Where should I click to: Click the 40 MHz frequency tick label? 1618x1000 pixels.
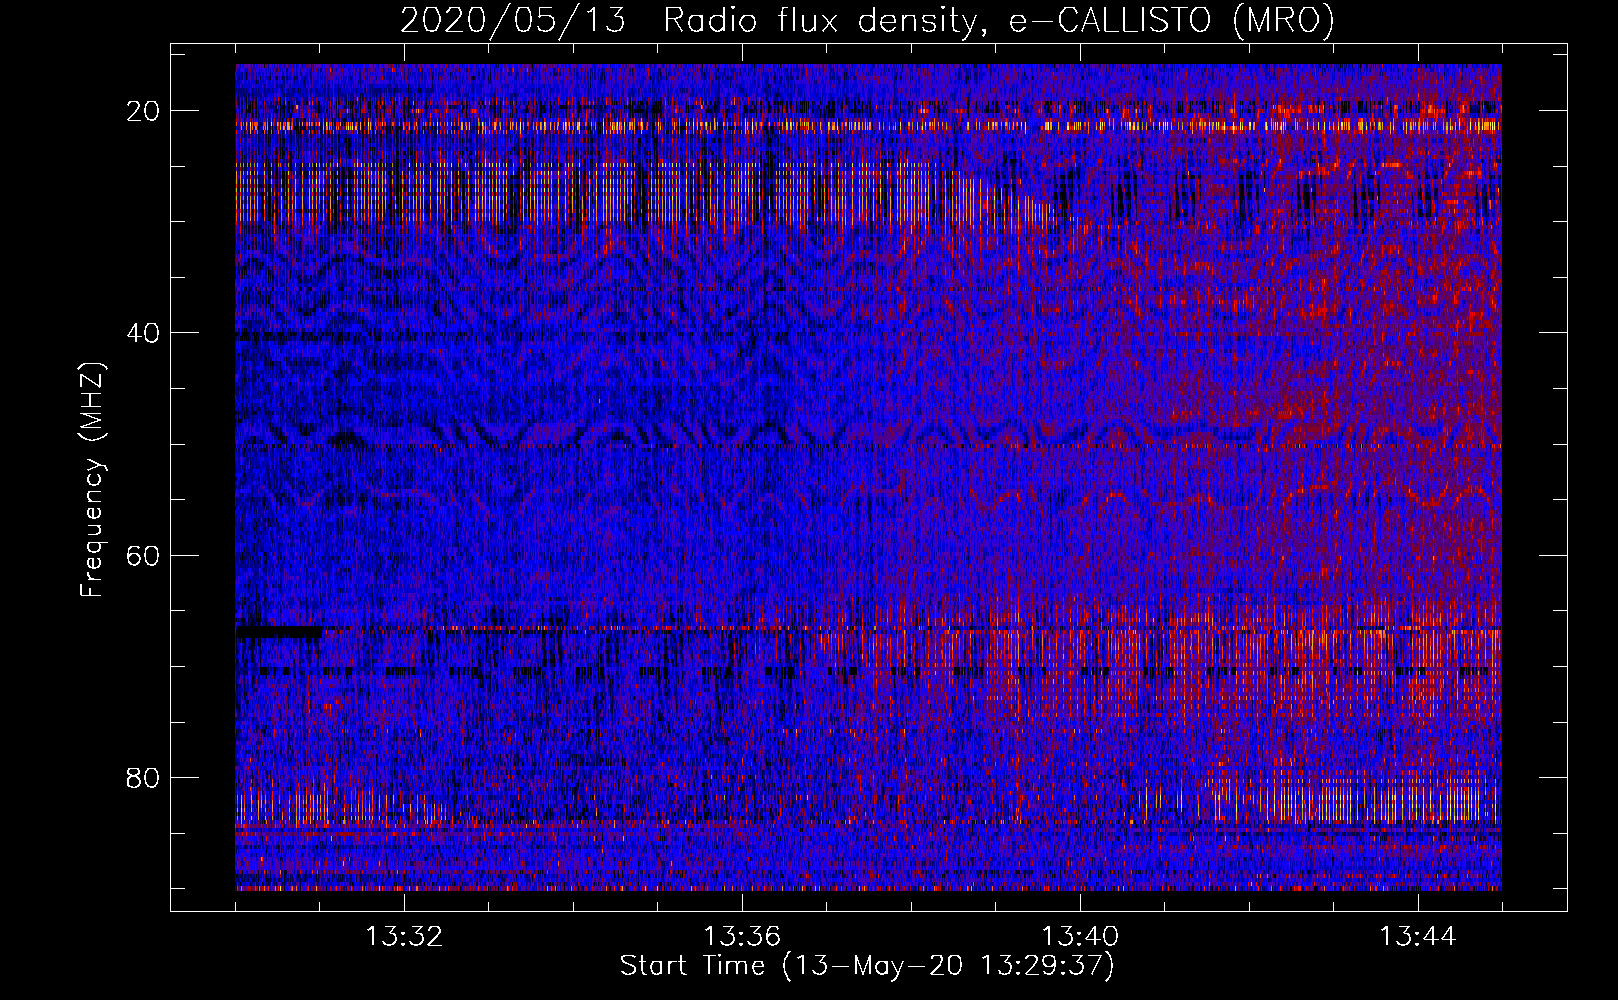point(143,333)
